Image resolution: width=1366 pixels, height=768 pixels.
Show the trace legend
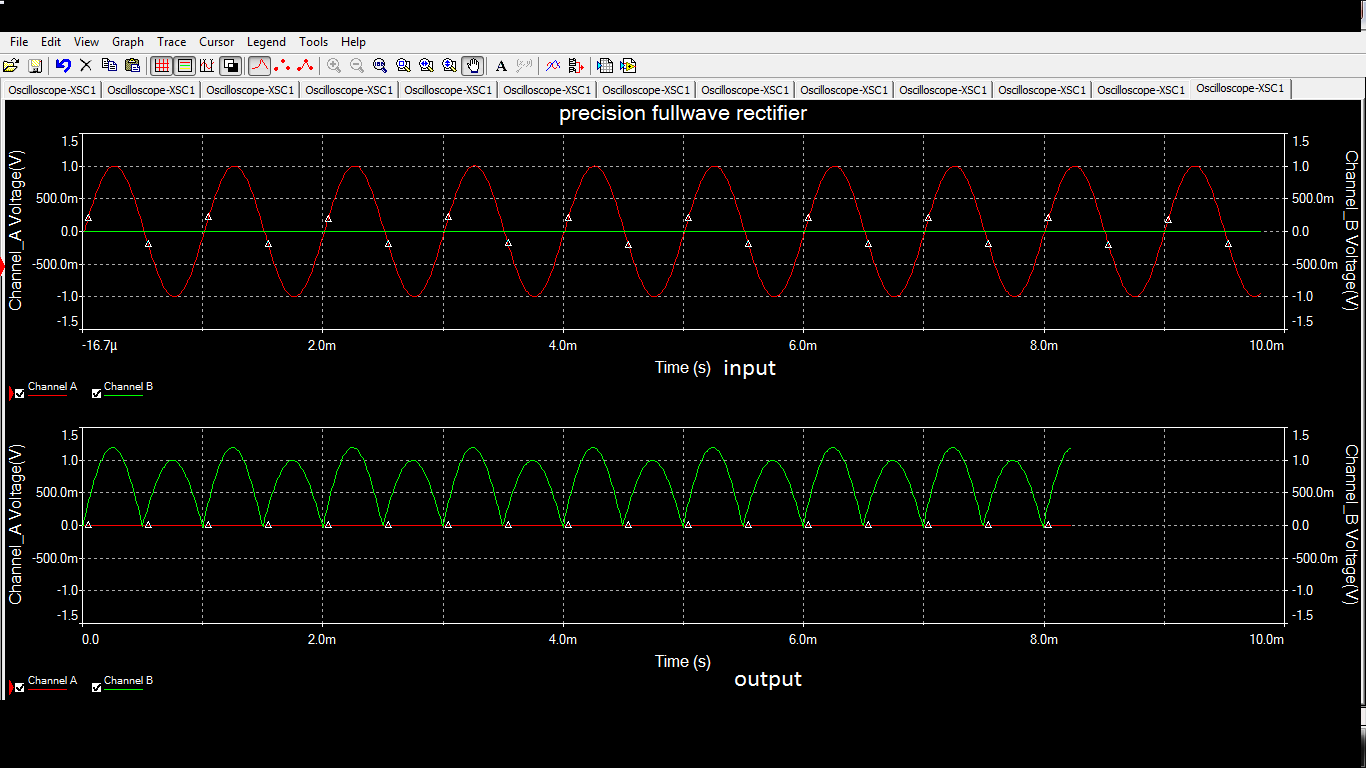185,66
